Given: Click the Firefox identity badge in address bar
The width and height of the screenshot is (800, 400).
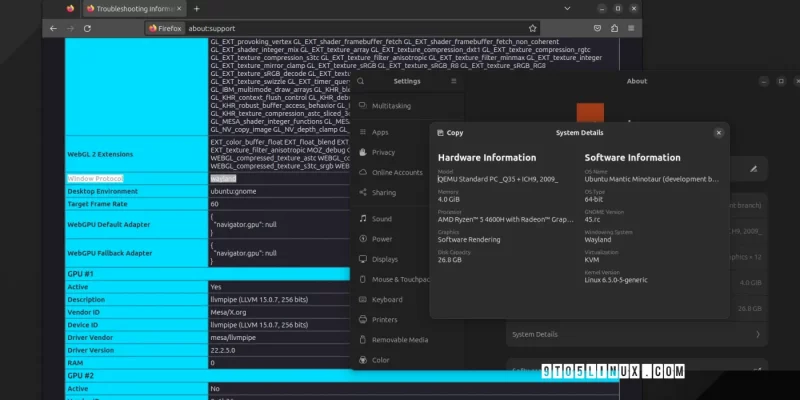Looking at the screenshot, I should [165, 29].
